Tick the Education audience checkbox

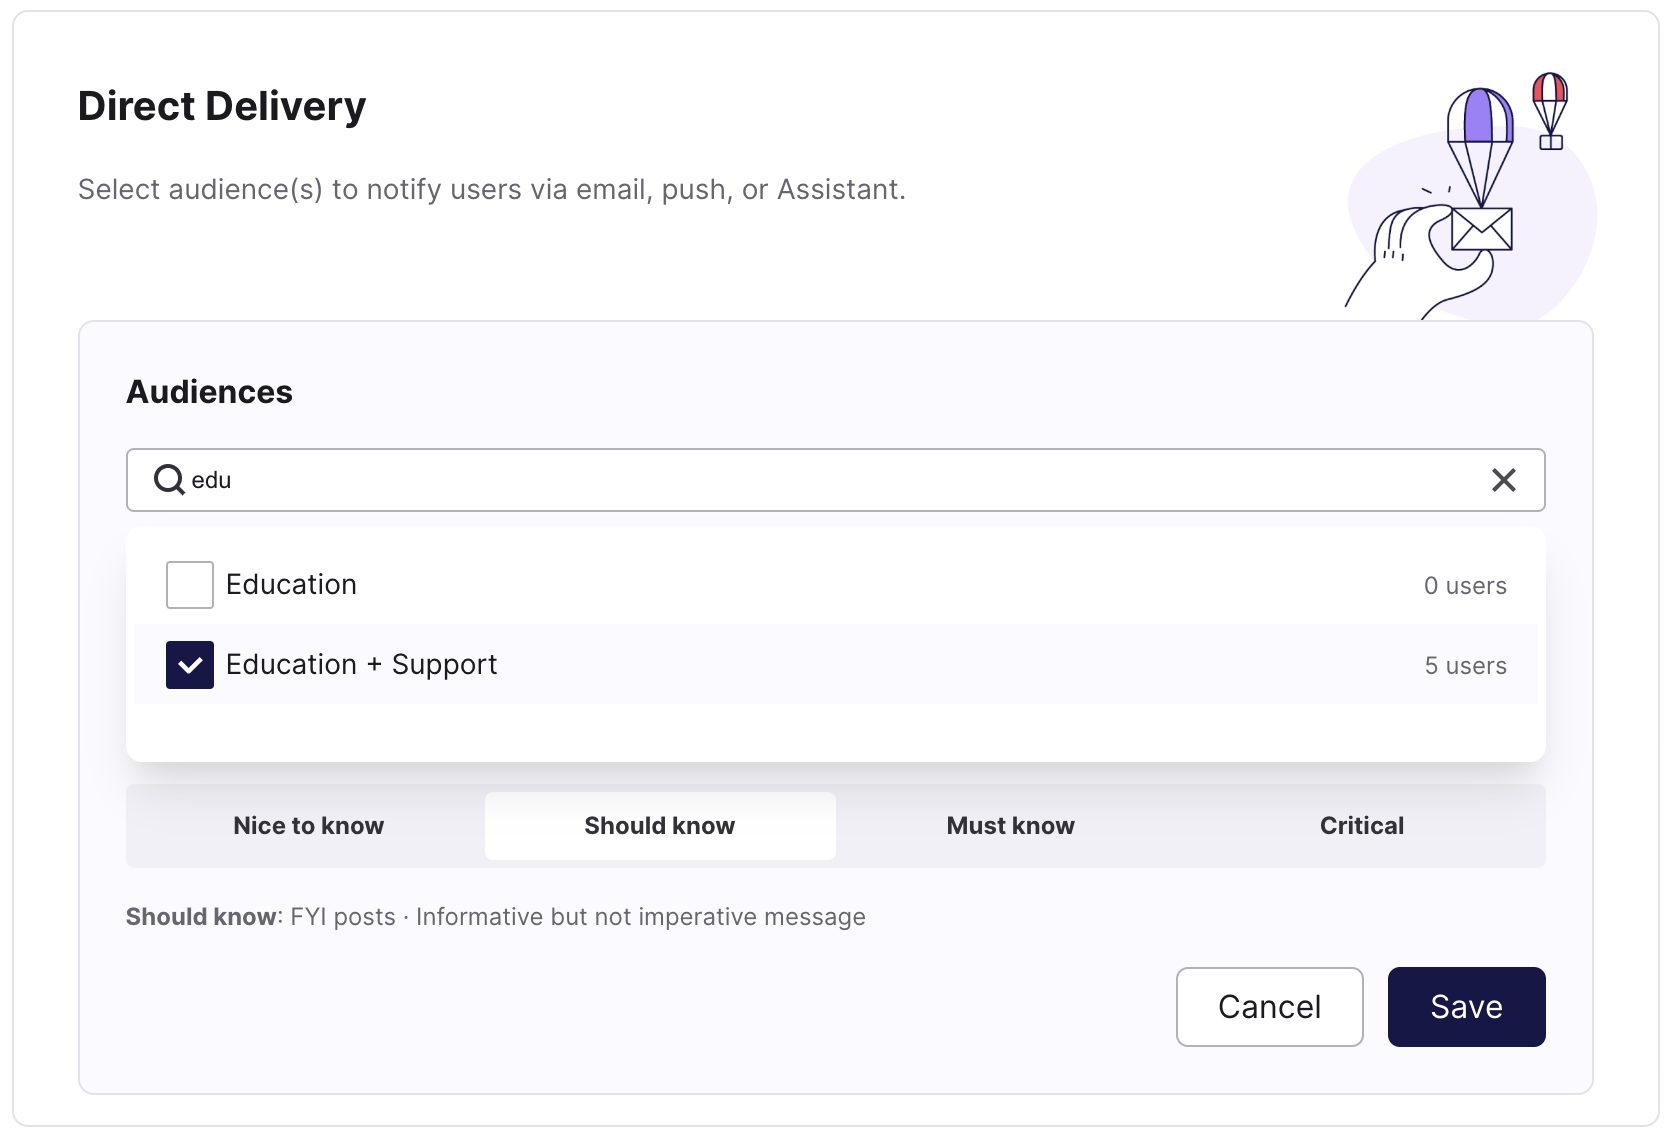click(x=190, y=585)
